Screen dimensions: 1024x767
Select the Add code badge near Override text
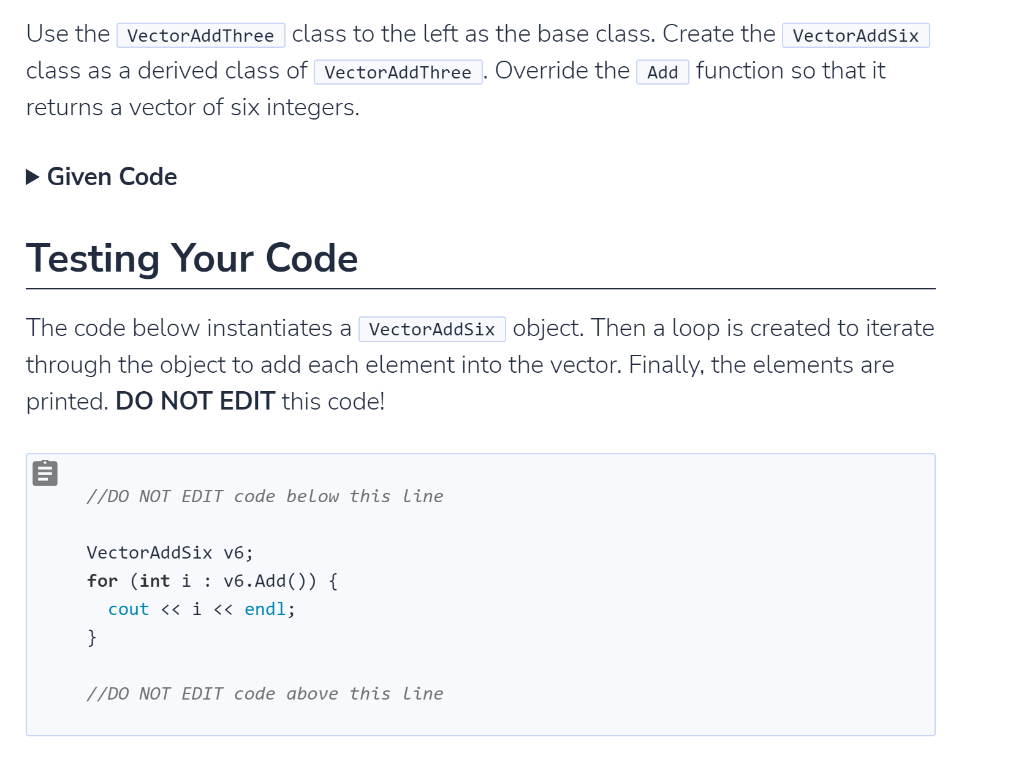(662, 72)
